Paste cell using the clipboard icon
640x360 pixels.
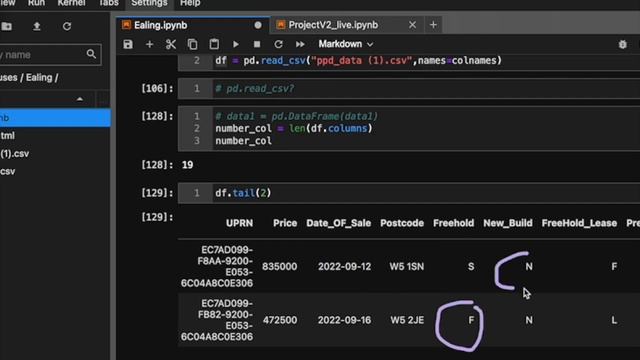tap(214, 44)
